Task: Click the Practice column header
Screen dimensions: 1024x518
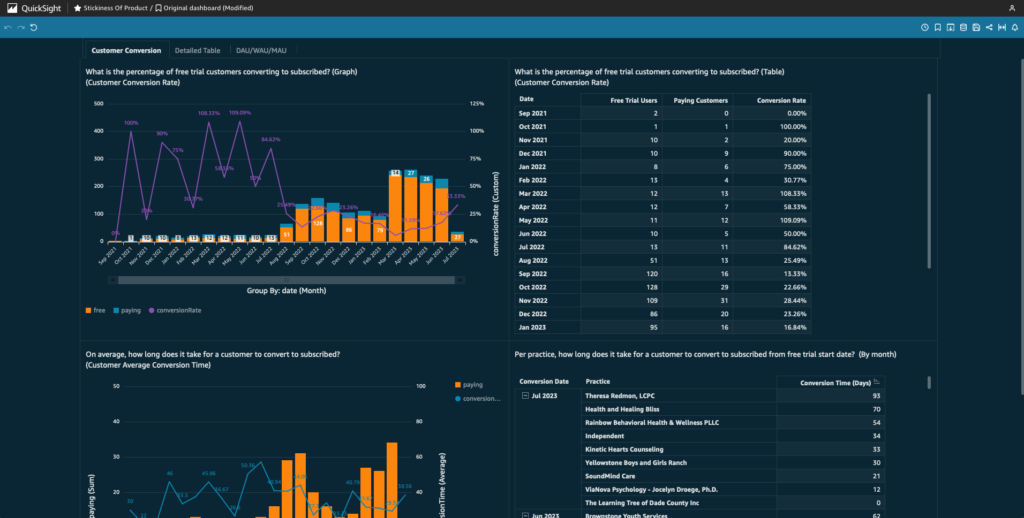Action: 598,381
